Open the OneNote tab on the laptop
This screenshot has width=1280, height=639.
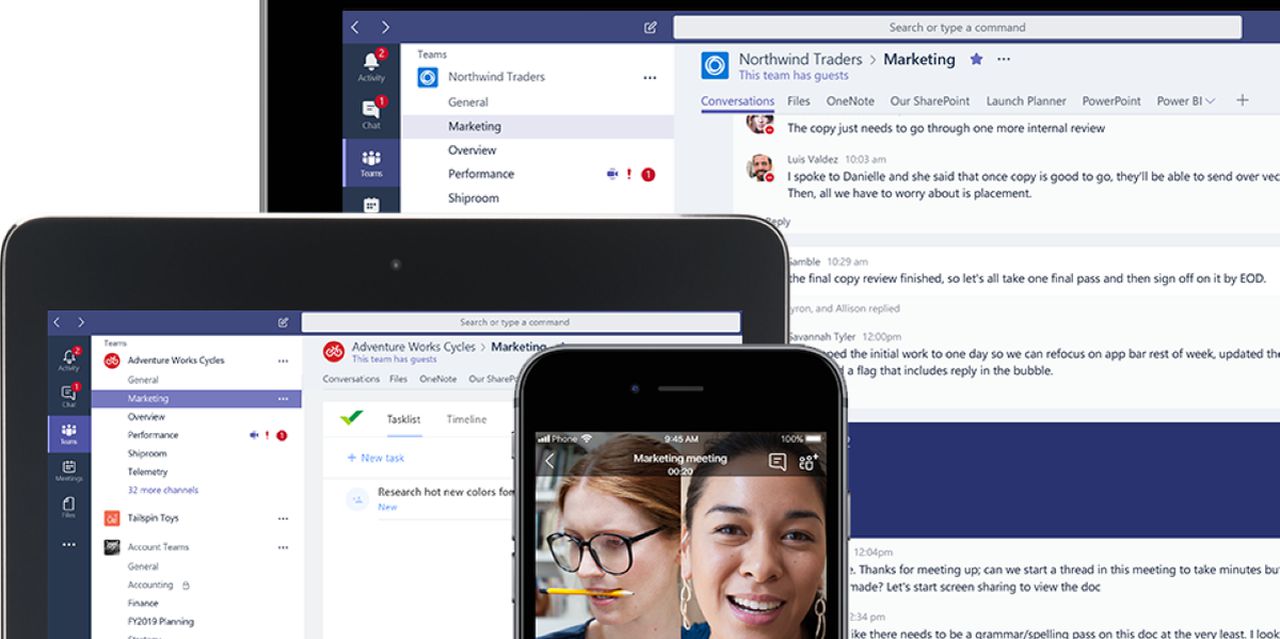[850, 101]
